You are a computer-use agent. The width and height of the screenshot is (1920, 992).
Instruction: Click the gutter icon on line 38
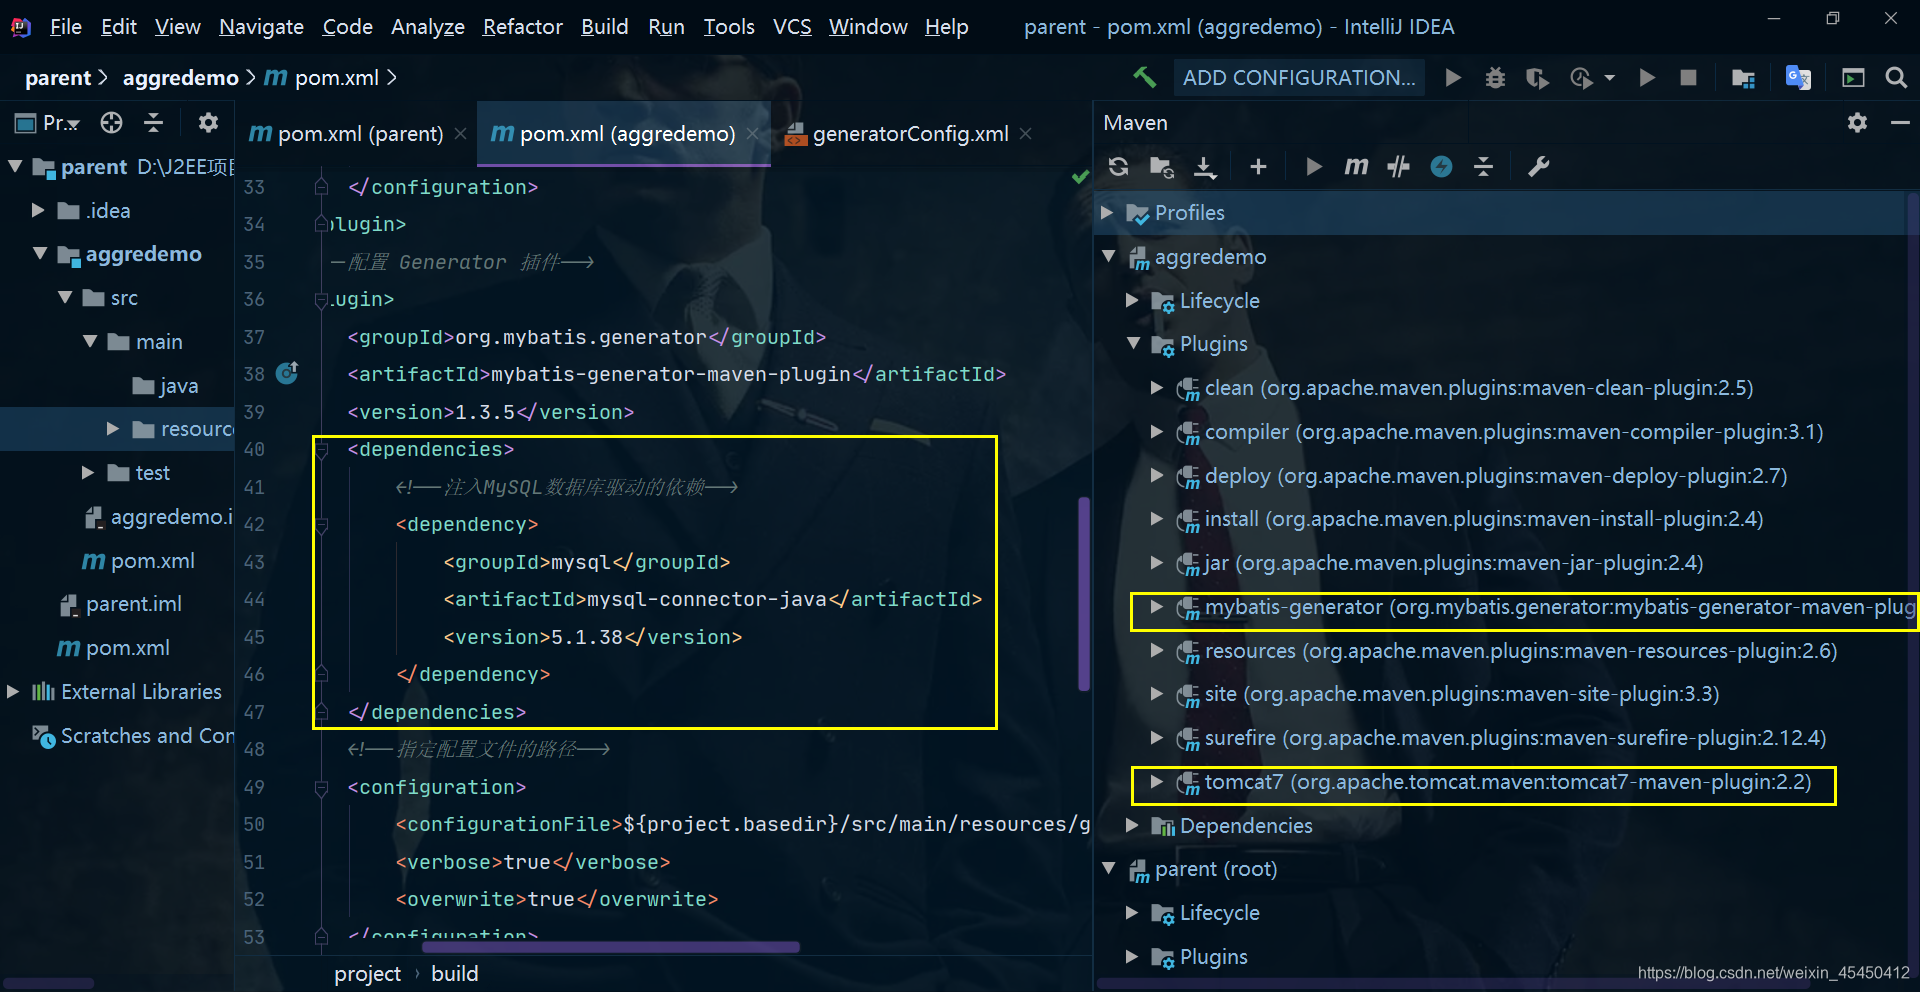287,373
